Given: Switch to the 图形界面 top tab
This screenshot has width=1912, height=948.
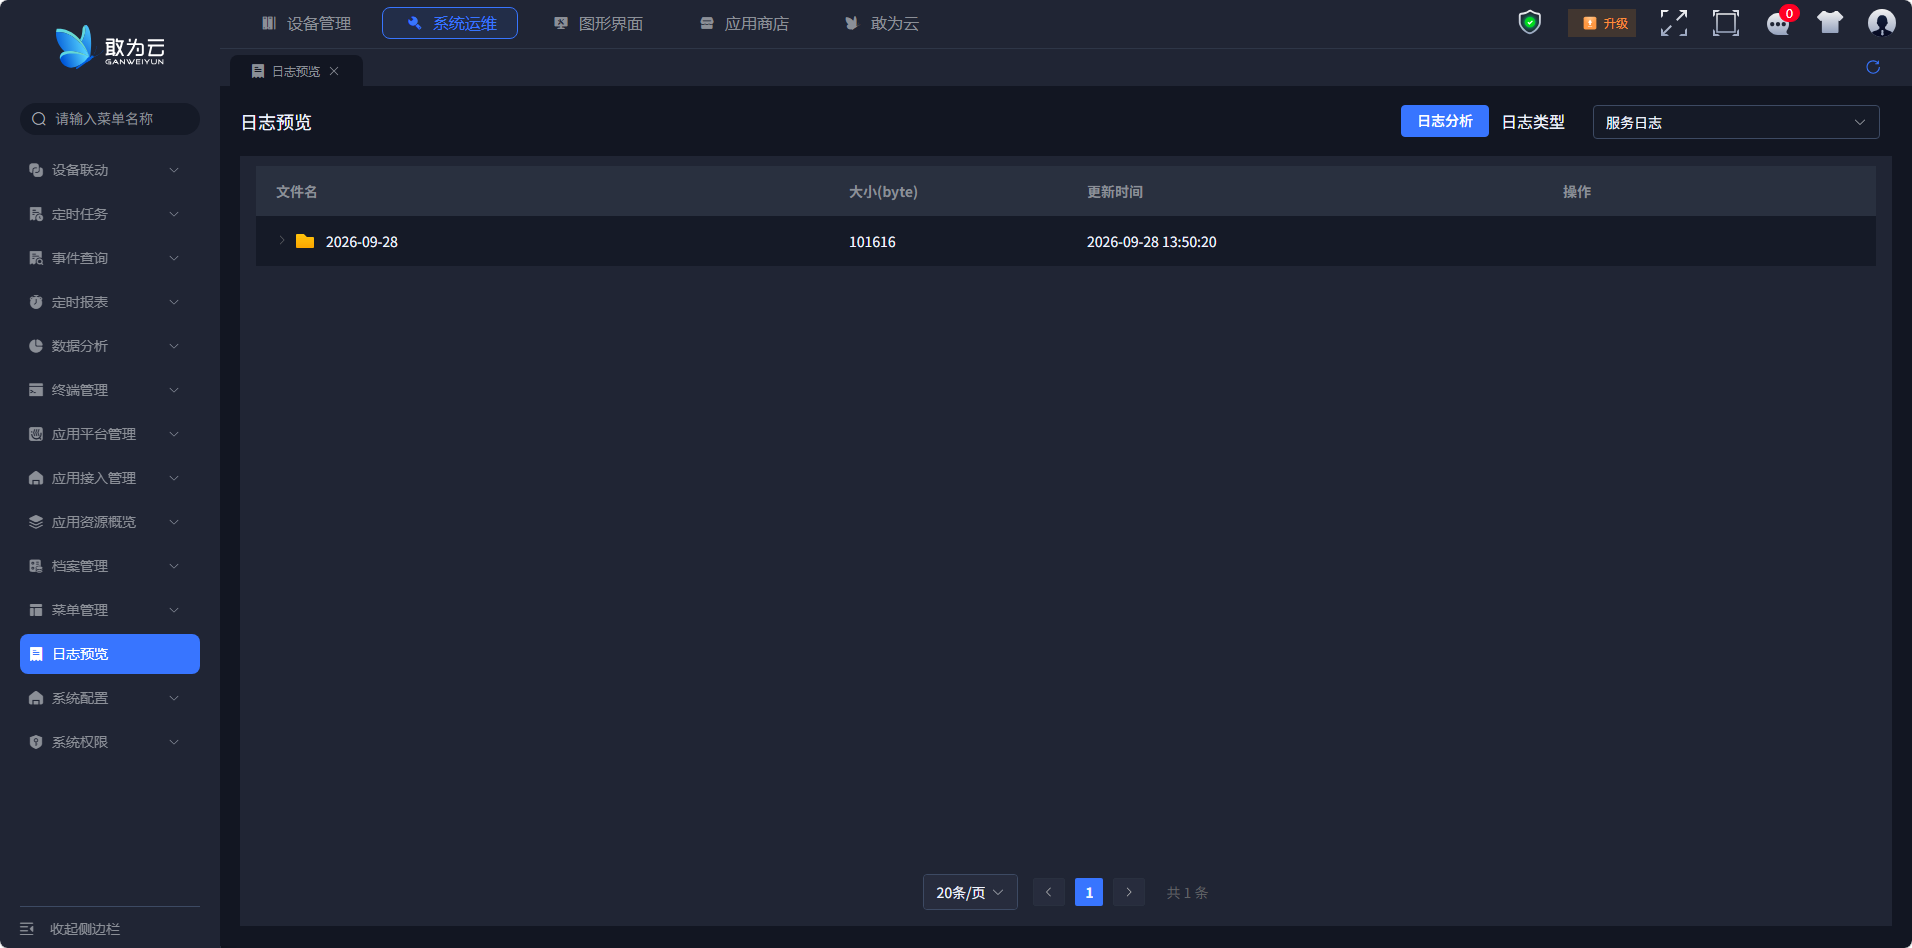Looking at the screenshot, I should click(598, 23).
